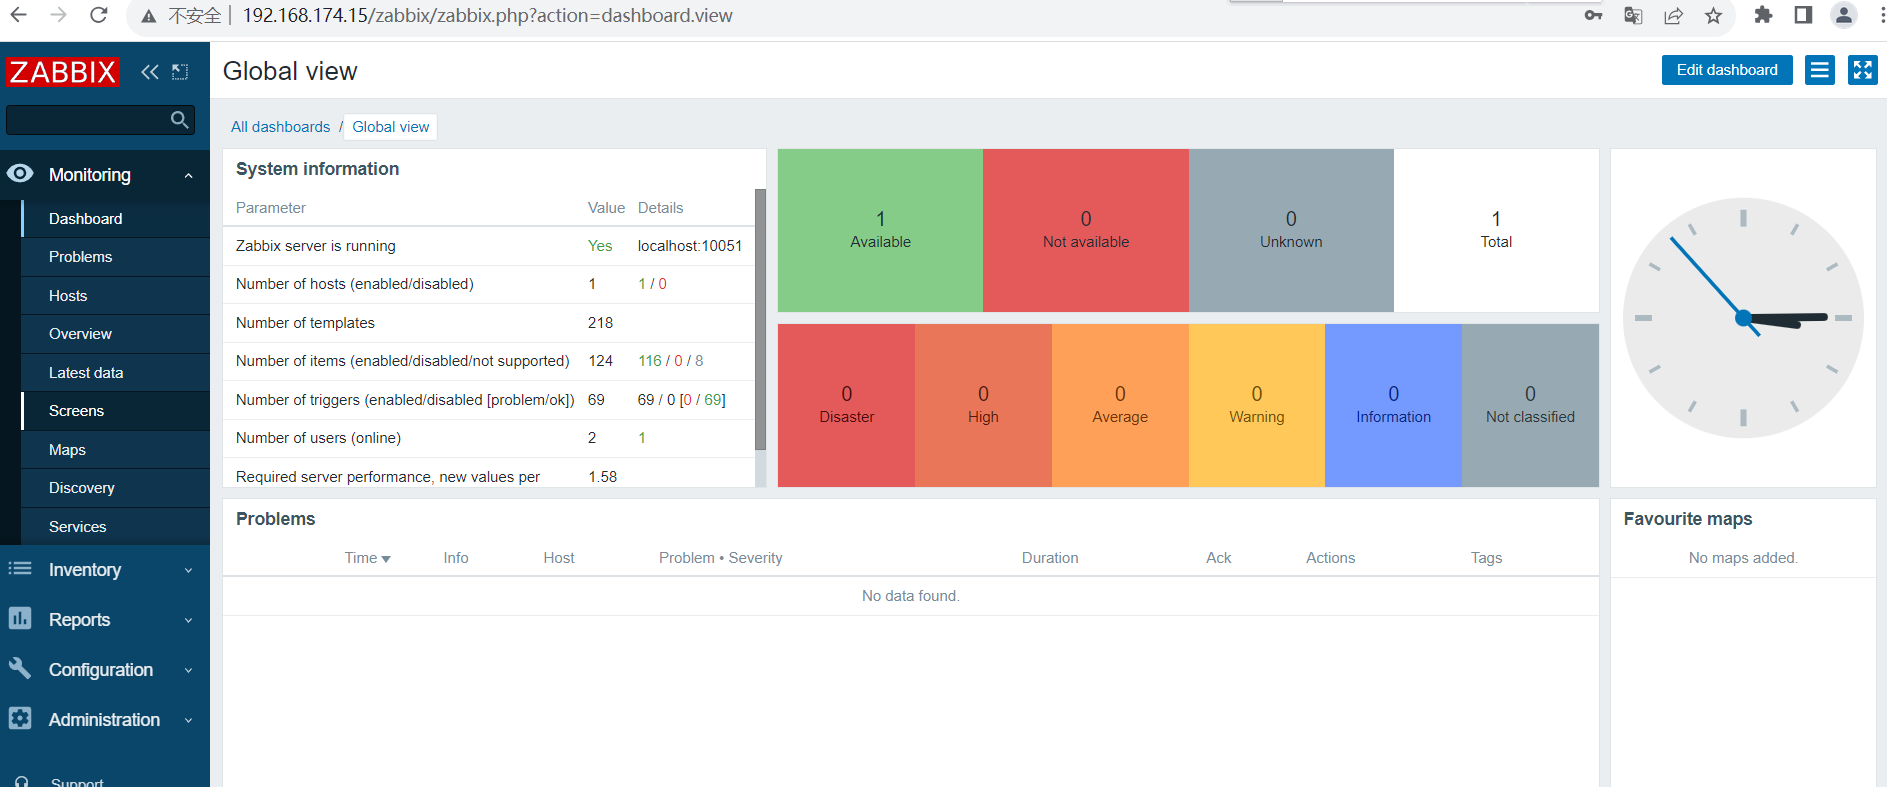This screenshot has height=787, width=1887.
Task: Open Dashboard in Monitoring menu
Action: point(116,219)
